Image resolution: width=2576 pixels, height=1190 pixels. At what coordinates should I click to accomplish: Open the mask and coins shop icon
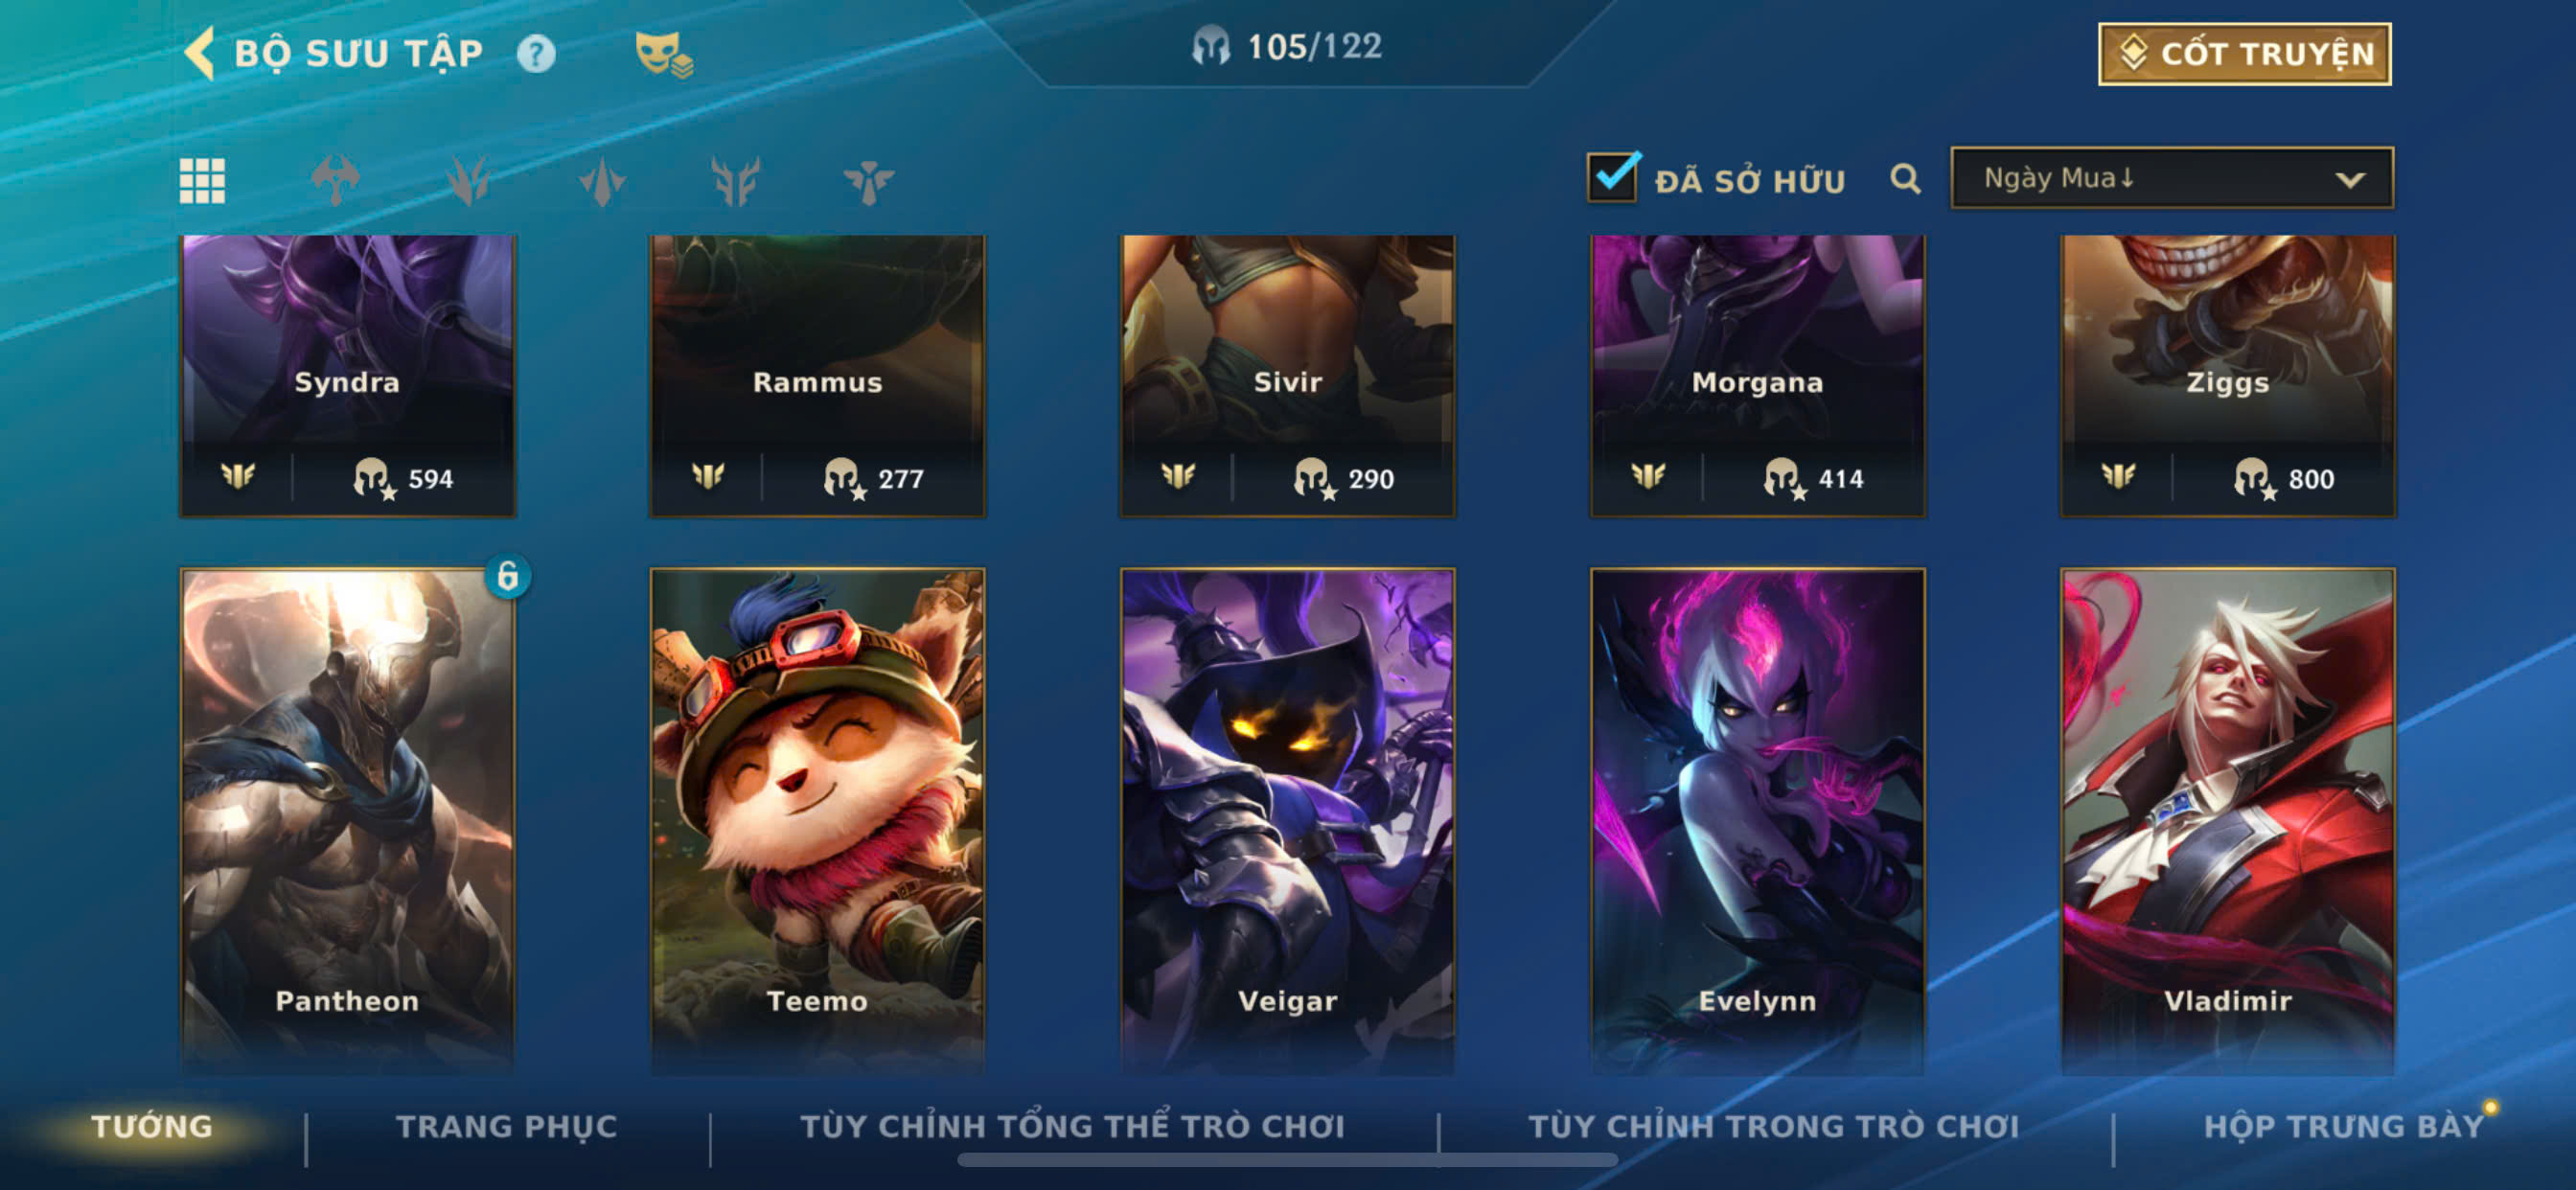664,54
